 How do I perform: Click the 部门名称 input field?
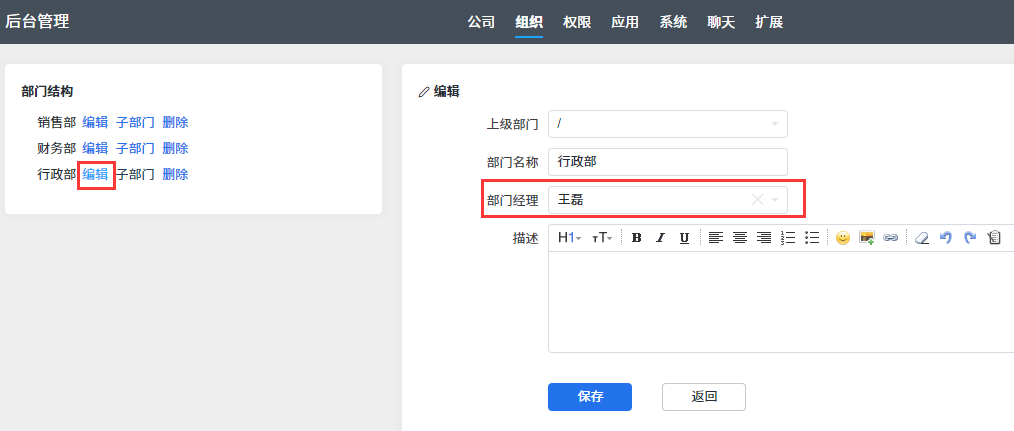[667, 161]
